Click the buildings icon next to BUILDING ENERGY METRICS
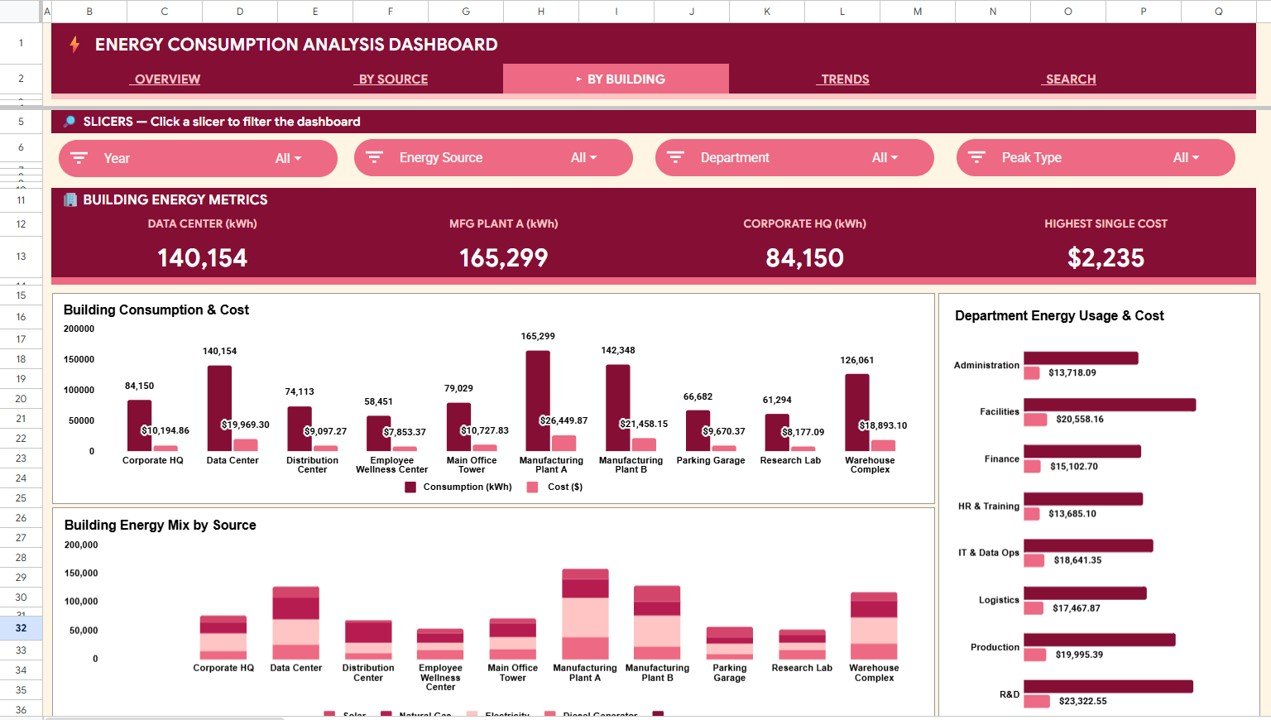 68,199
